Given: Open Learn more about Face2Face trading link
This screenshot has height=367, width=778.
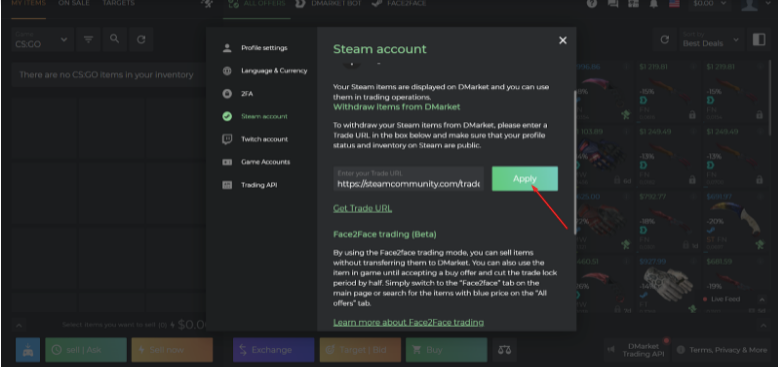Looking at the screenshot, I should 408,322.
